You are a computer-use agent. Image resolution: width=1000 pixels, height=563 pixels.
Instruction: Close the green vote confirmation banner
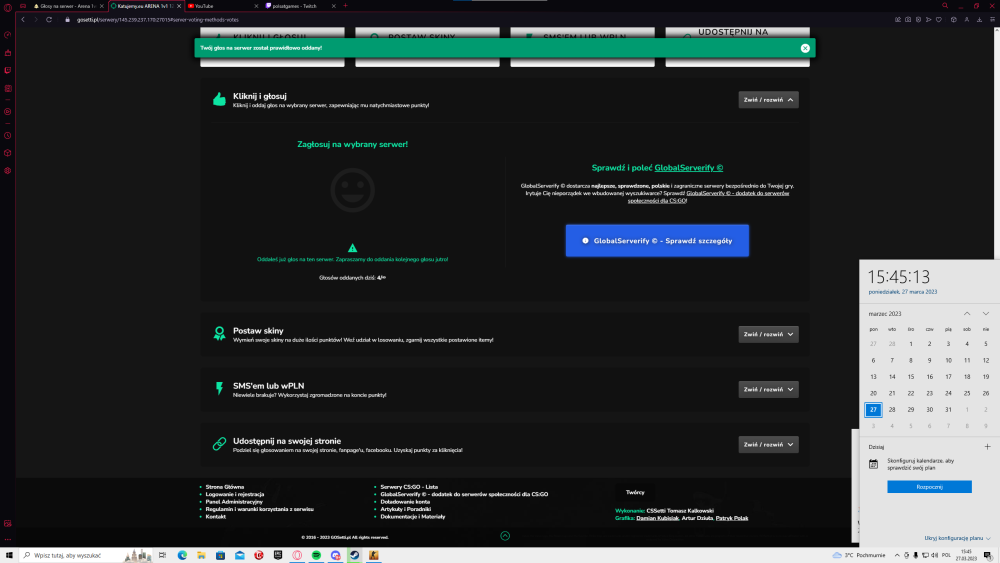point(805,48)
